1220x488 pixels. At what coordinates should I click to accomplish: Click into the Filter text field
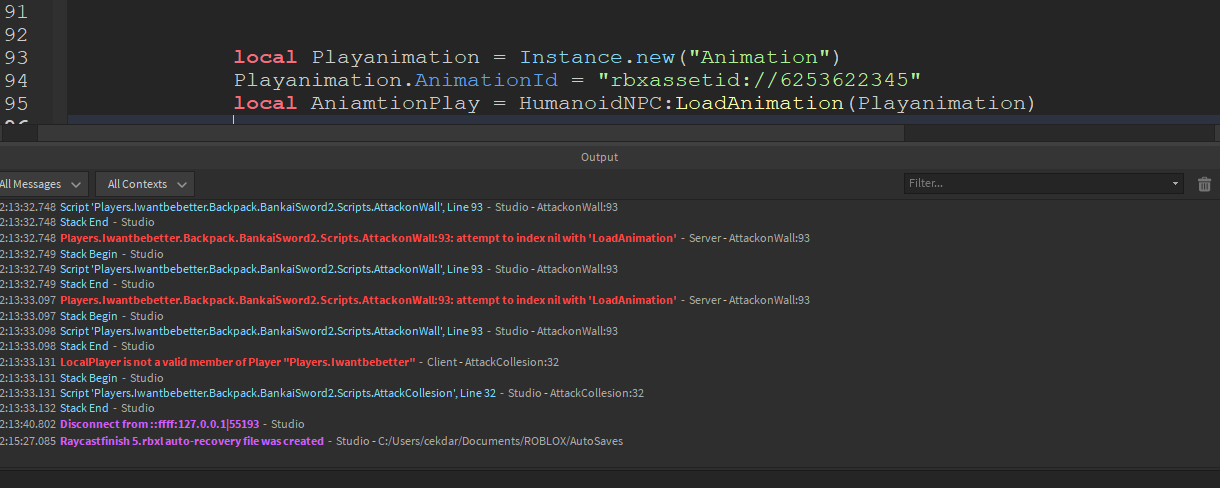point(1035,184)
